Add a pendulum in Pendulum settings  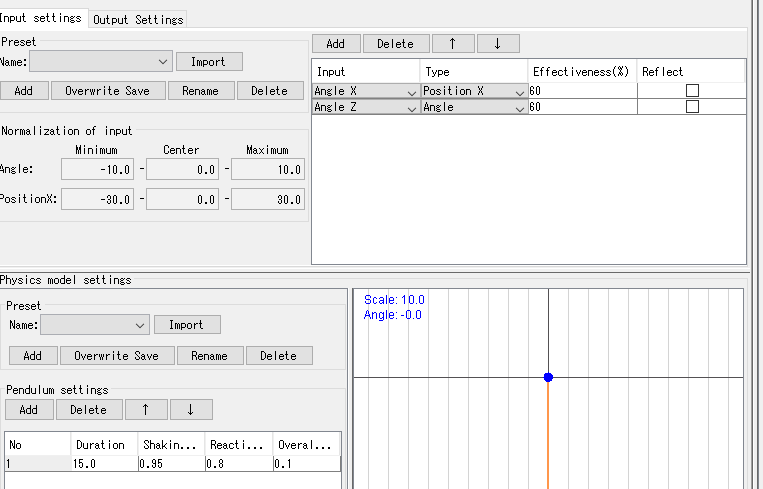click(x=29, y=410)
